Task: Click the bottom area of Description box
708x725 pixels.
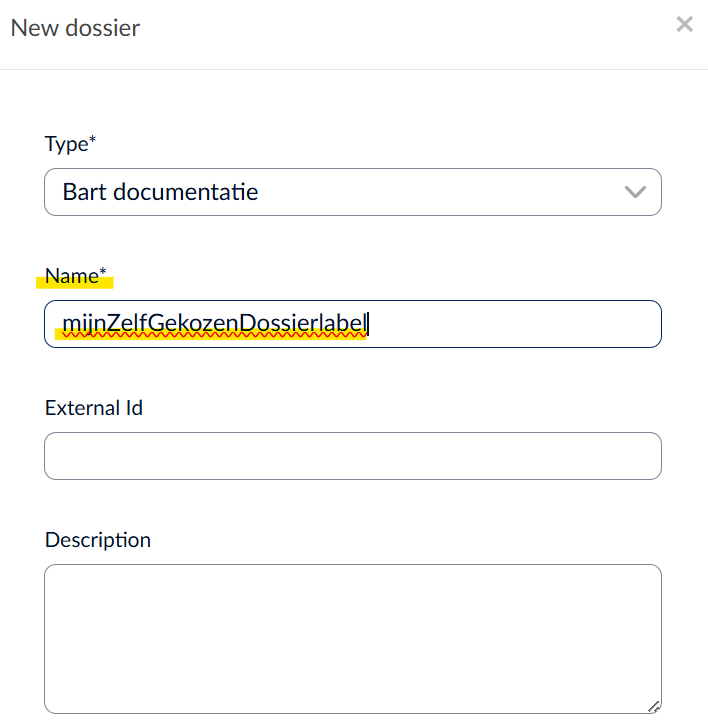Action: [x=352, y=695]
